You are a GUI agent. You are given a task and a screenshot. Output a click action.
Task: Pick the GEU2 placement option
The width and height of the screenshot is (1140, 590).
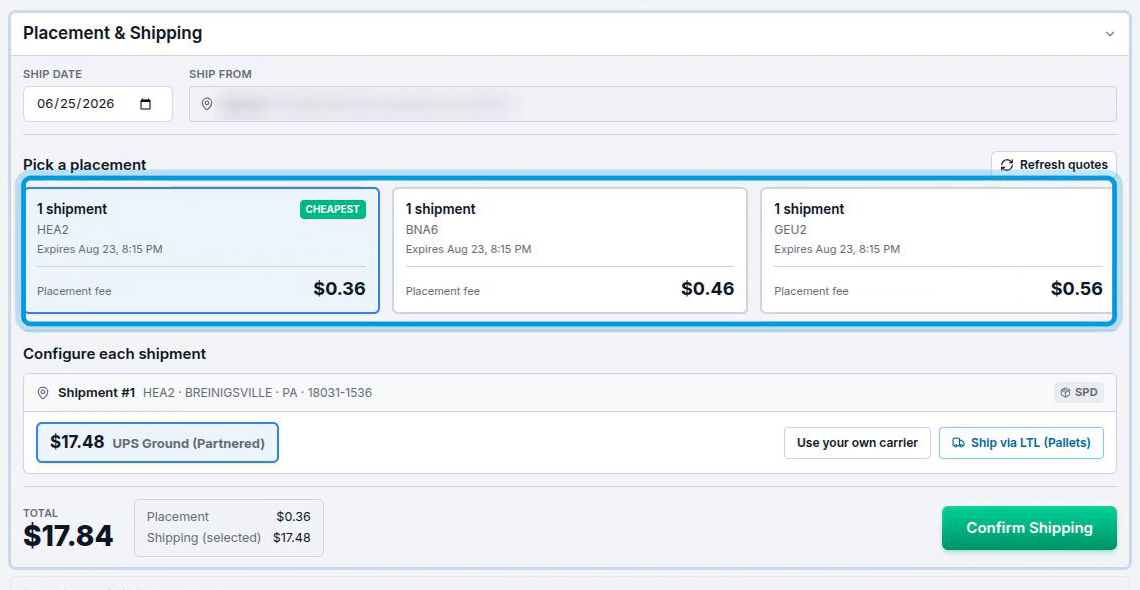(x=936, y=251)
